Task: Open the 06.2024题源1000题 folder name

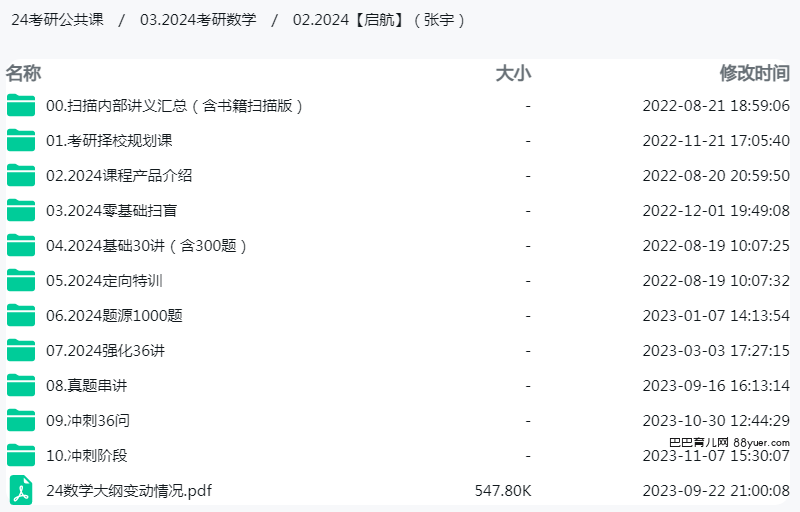Action: (x=114, y=316)
